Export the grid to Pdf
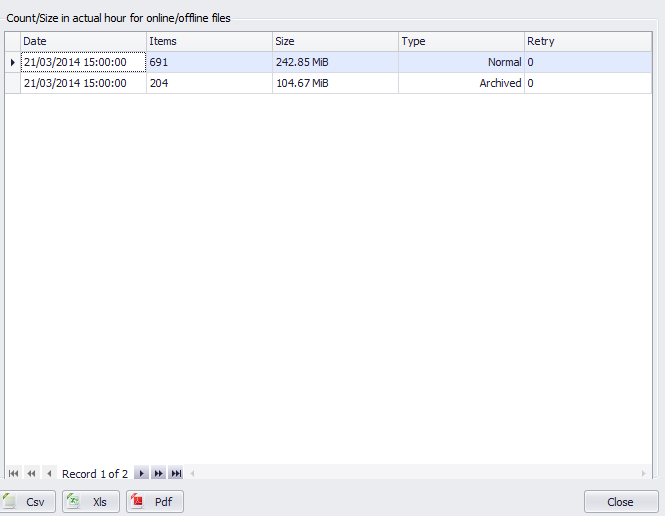This screenshot has width=665, height=516. coord(155,502)
